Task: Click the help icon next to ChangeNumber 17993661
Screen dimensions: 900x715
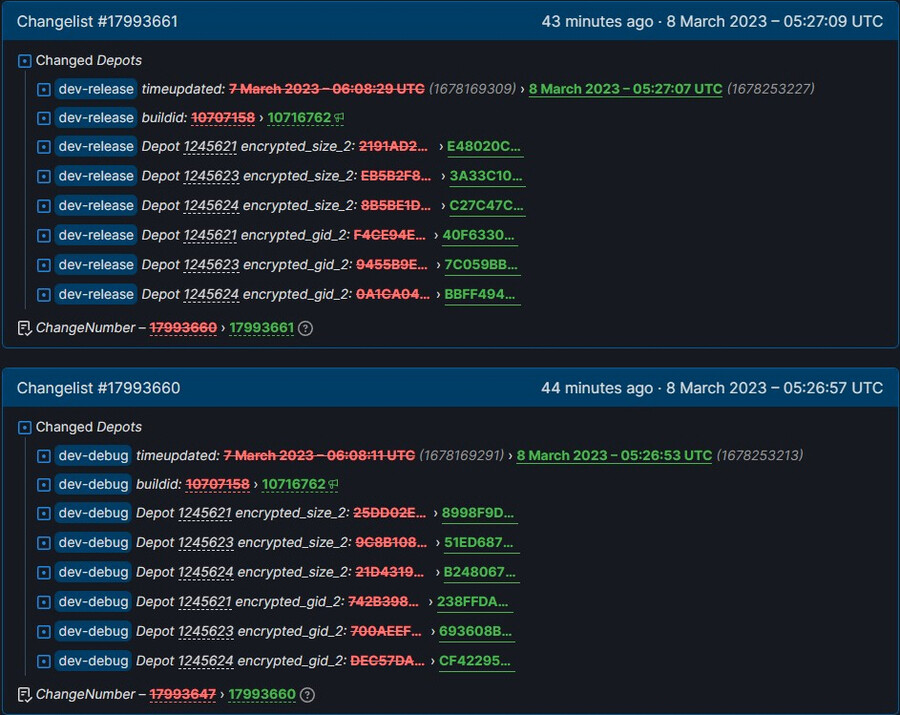Action: click(307, 327)
